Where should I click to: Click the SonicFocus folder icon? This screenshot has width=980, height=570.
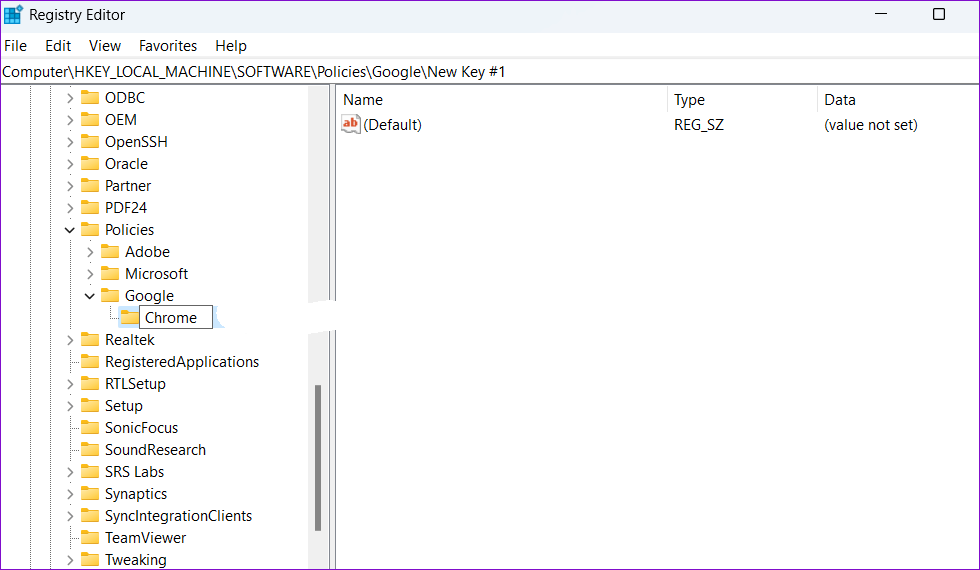[90, 428]
